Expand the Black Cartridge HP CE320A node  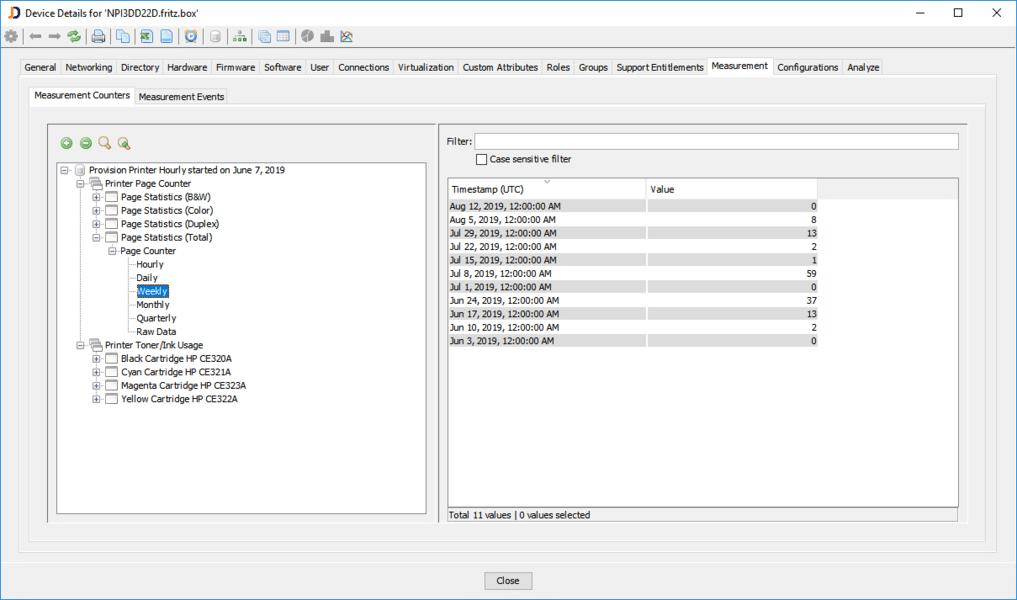click(97, 359)
